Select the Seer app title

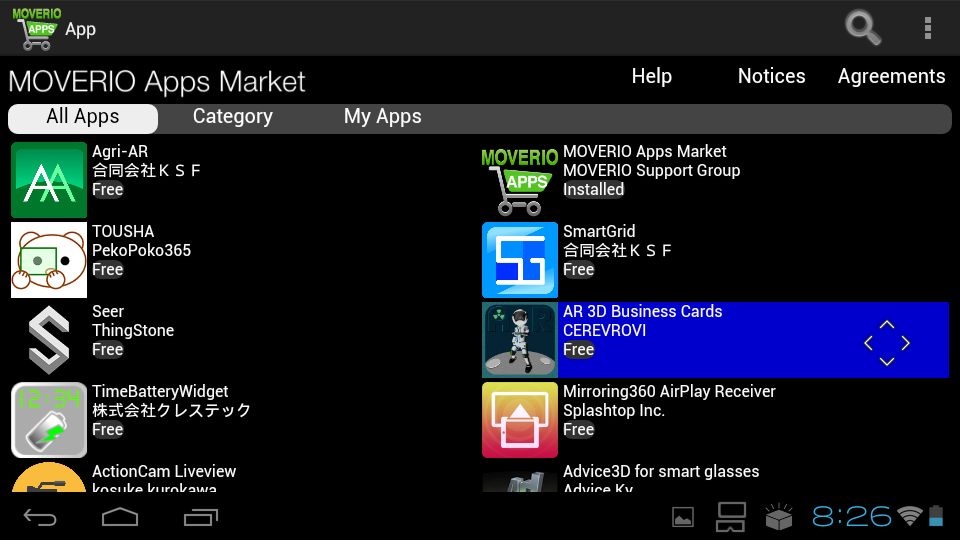pyautogui.click(x=108, y=311)
